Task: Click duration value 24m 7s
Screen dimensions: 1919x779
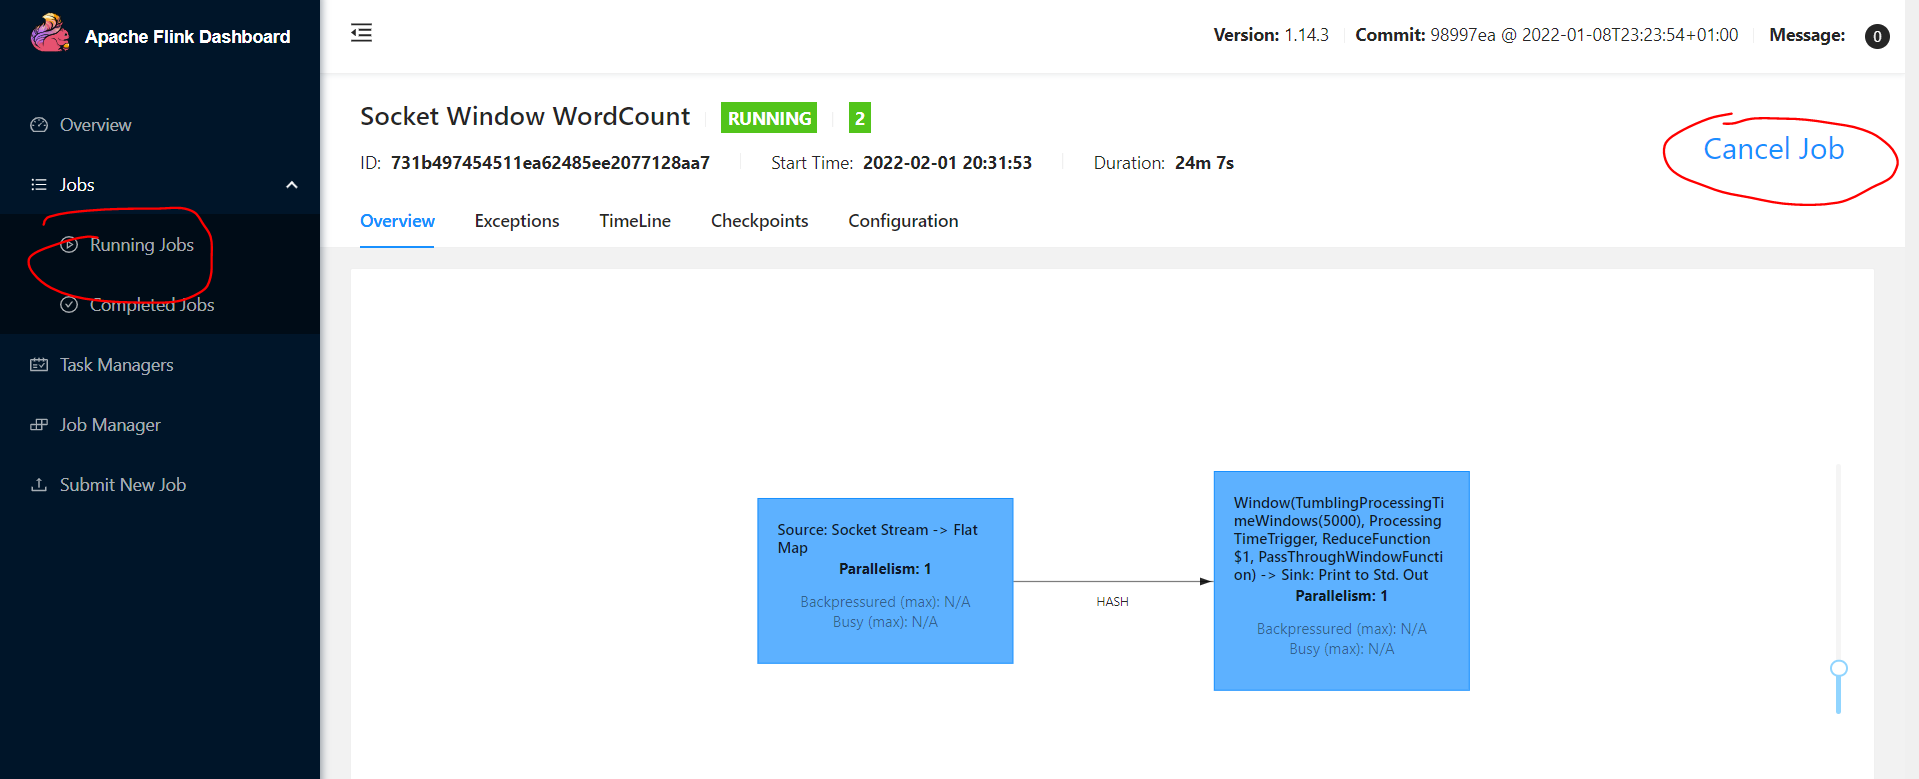Action: pyautogui.click(x=1204, y=163)
